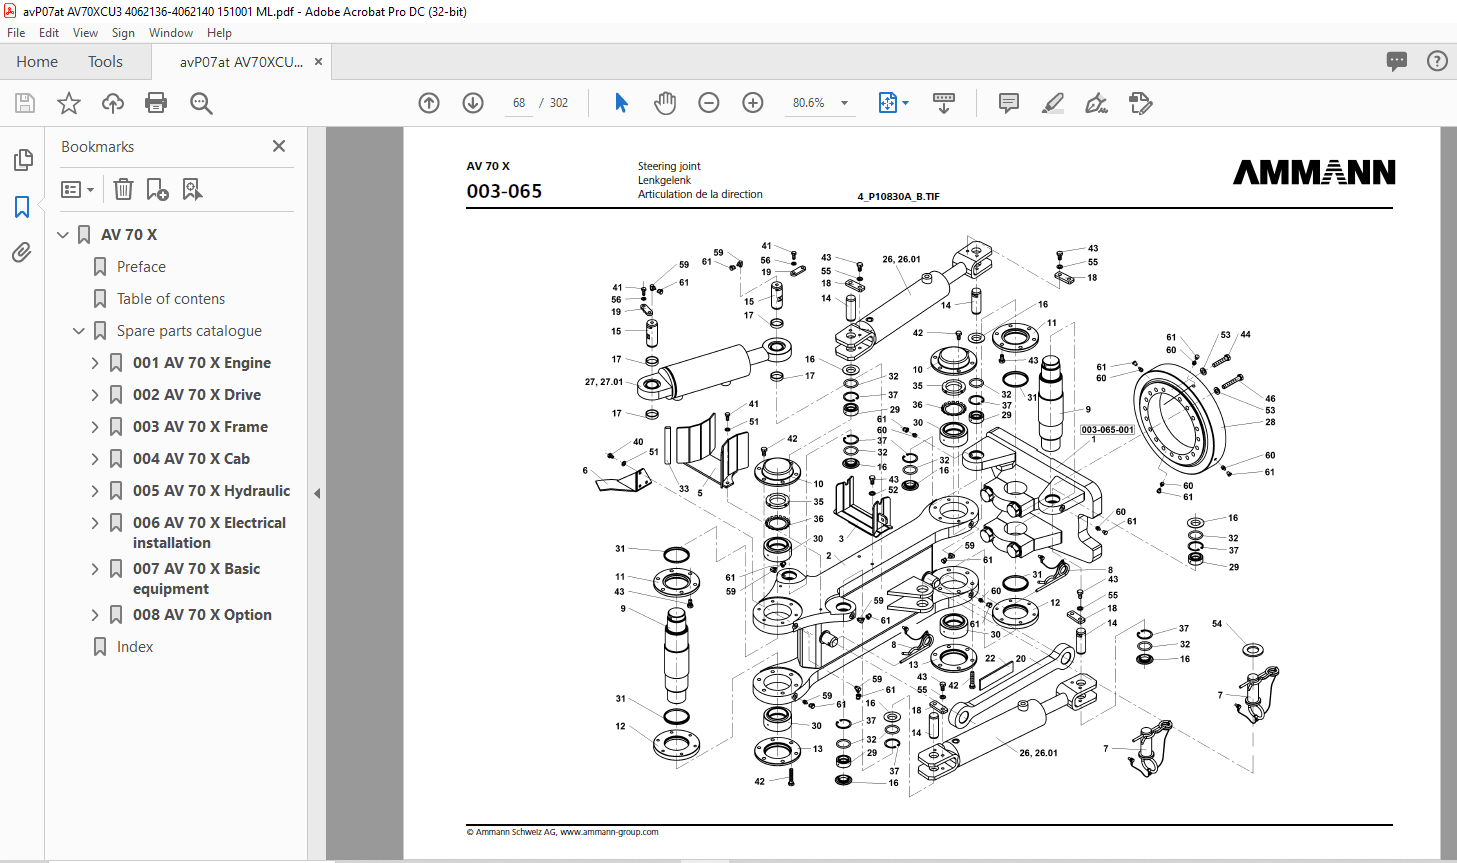Delete the selected bookmark
This screenshot has height=863, width=1457.
click(123, 189)
